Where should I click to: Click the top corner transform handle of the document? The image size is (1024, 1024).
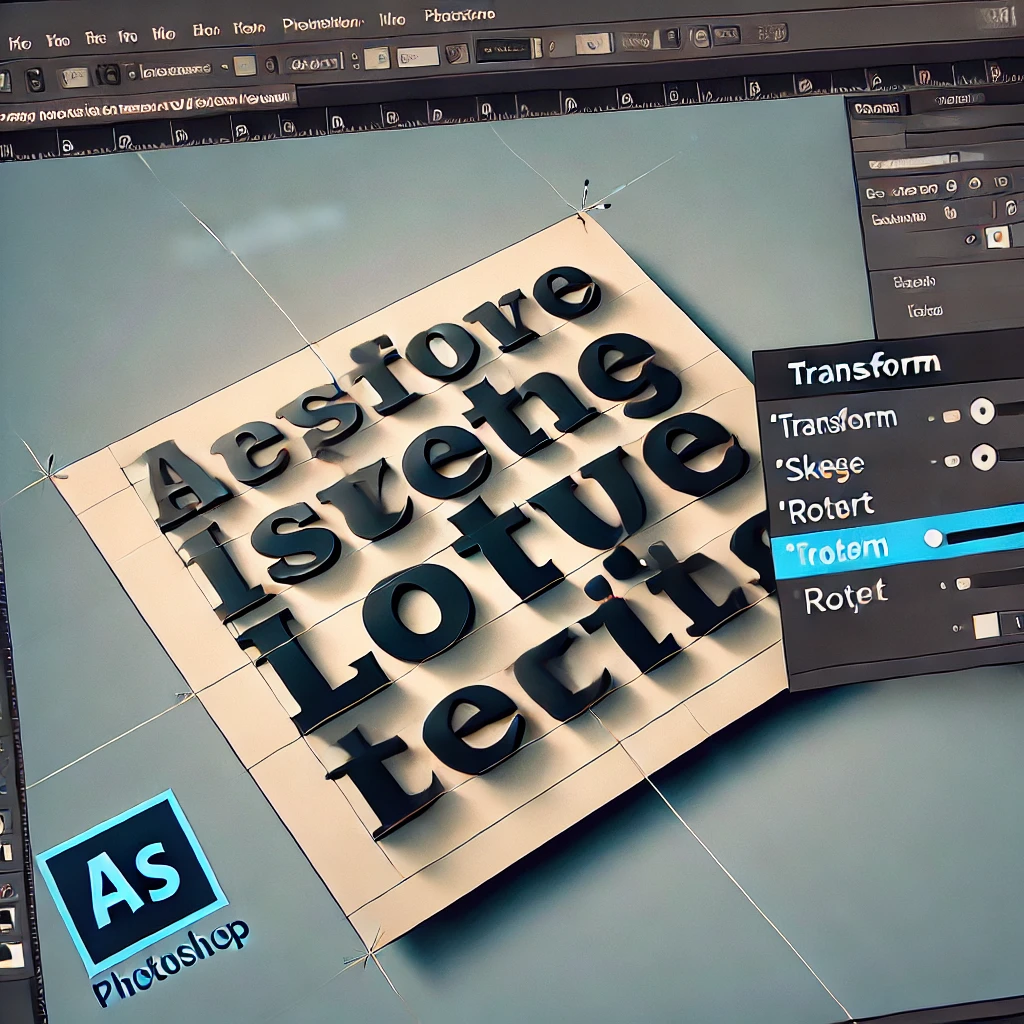(x=581, y=213)
